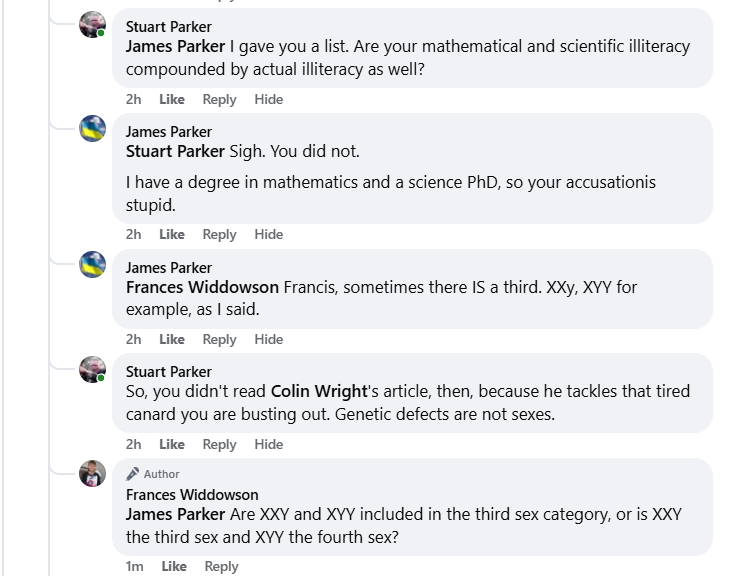Open the Frances Widdowson author name link
Screen dimensions: 750x576
pos(192,494)
